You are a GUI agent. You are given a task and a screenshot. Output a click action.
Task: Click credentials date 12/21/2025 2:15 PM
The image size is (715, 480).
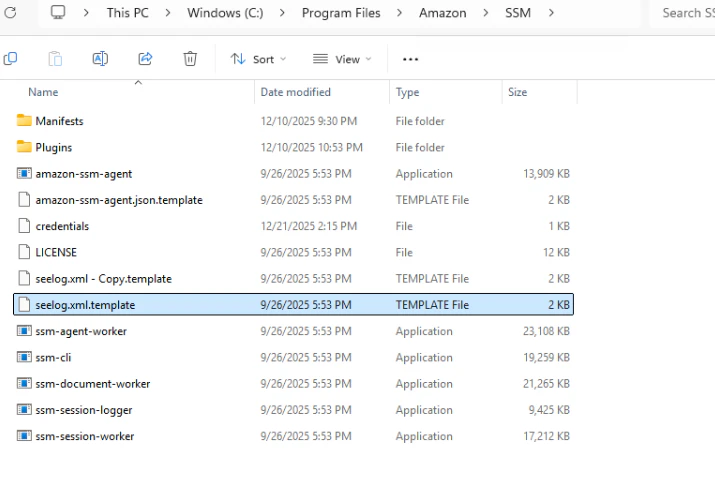coord(309,226)
